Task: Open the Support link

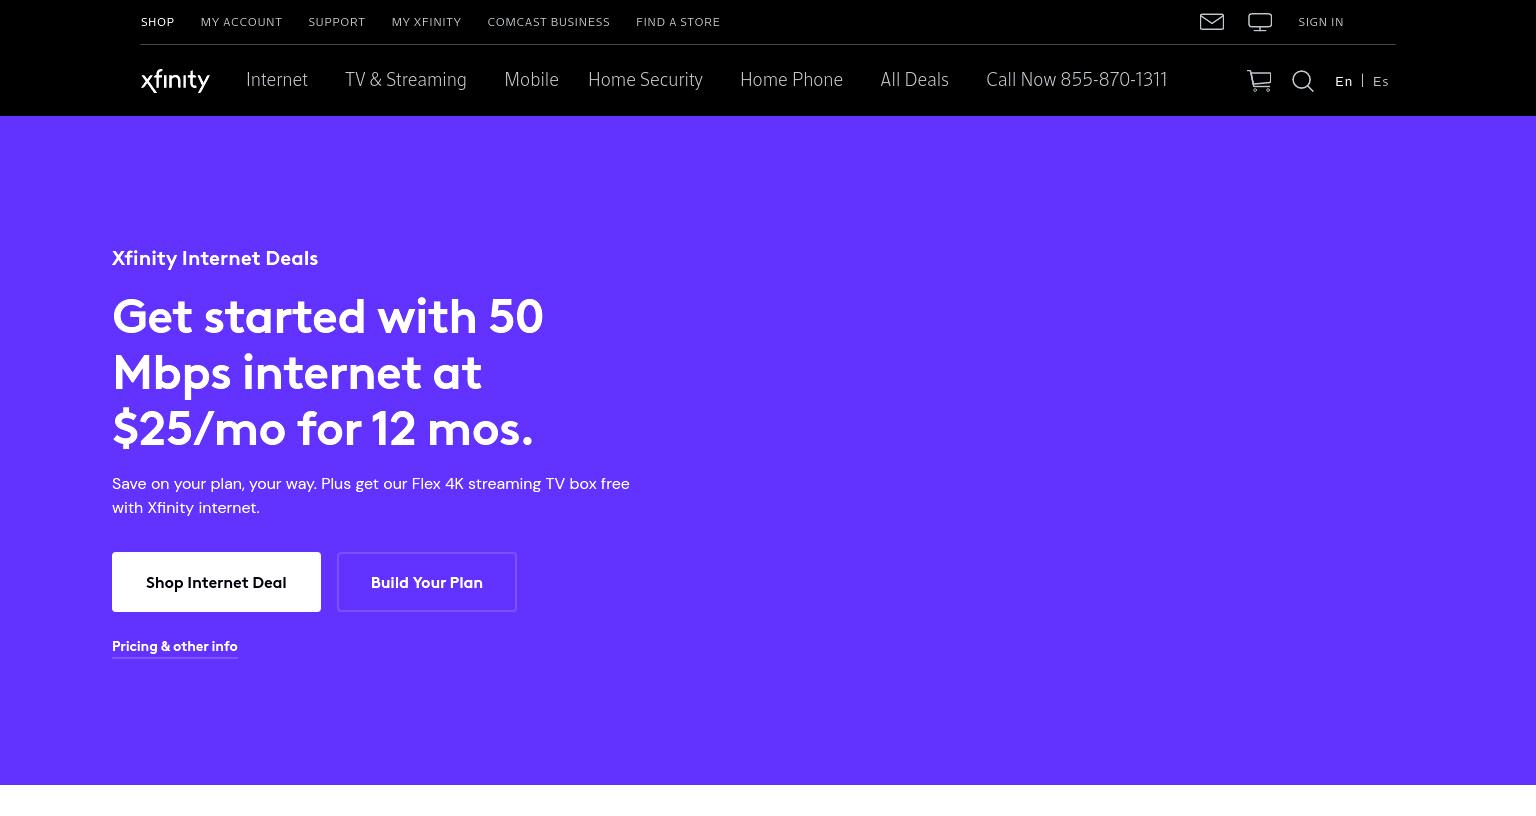Action: tap(336, 22)
